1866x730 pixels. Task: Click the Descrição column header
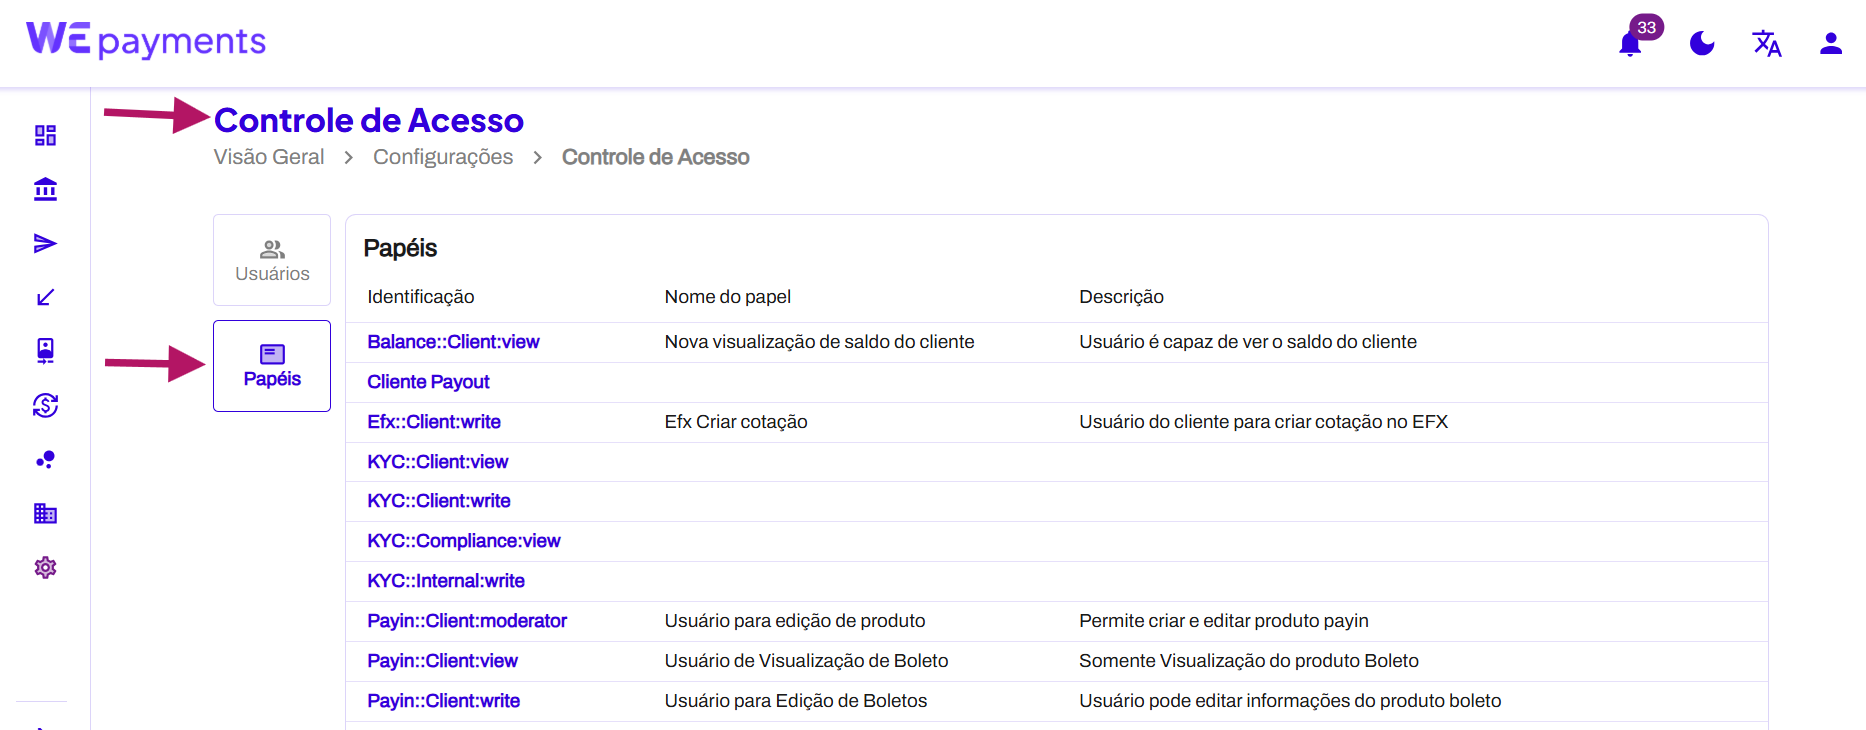[1121, 297]
